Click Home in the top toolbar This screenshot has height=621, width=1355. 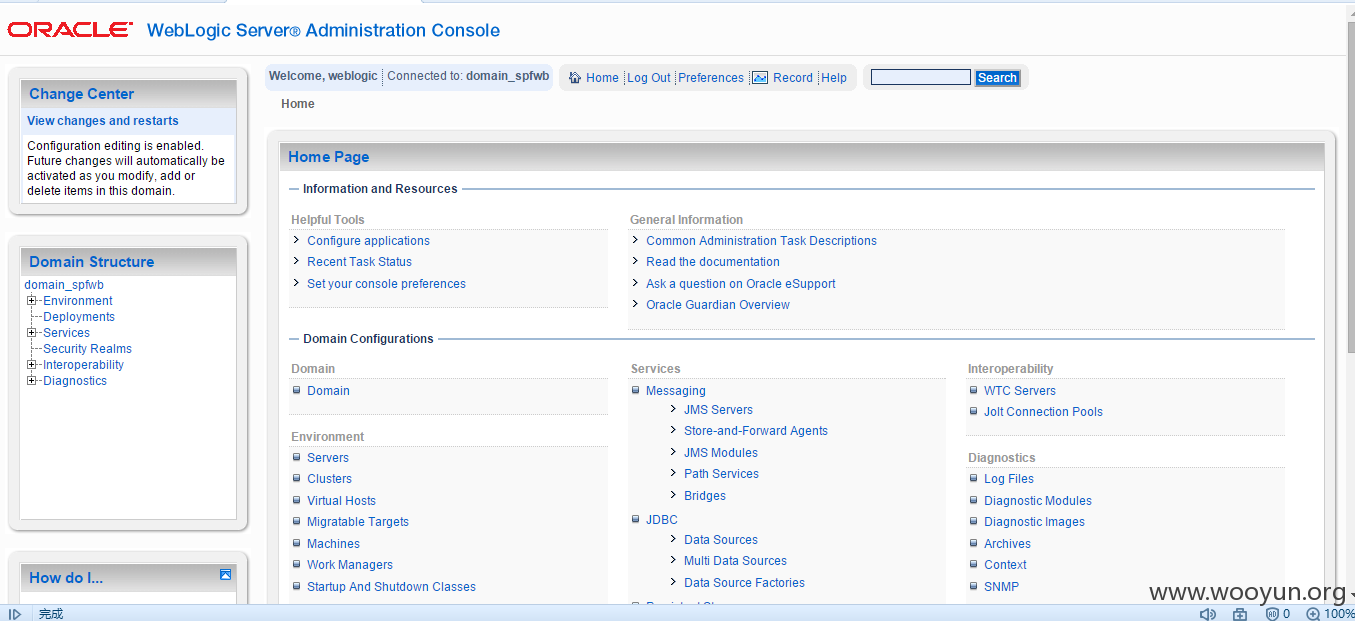(x=602, y=78)
